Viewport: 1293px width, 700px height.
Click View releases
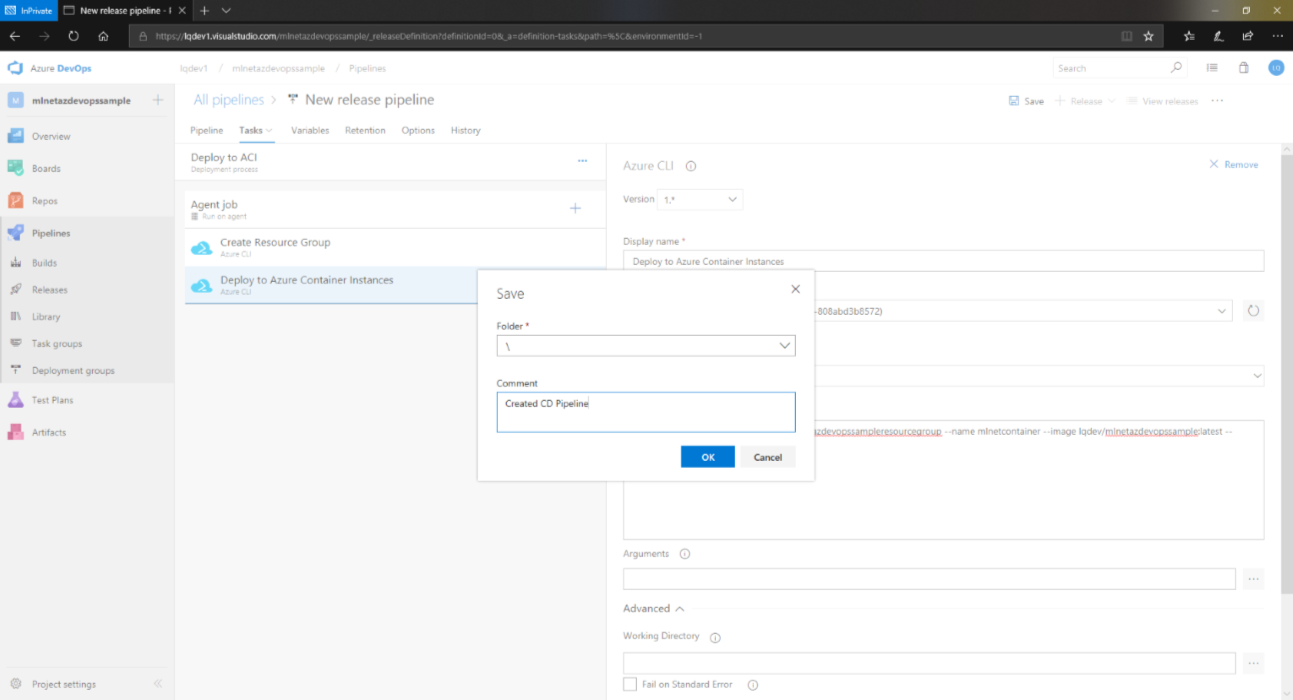point(1163,101)
